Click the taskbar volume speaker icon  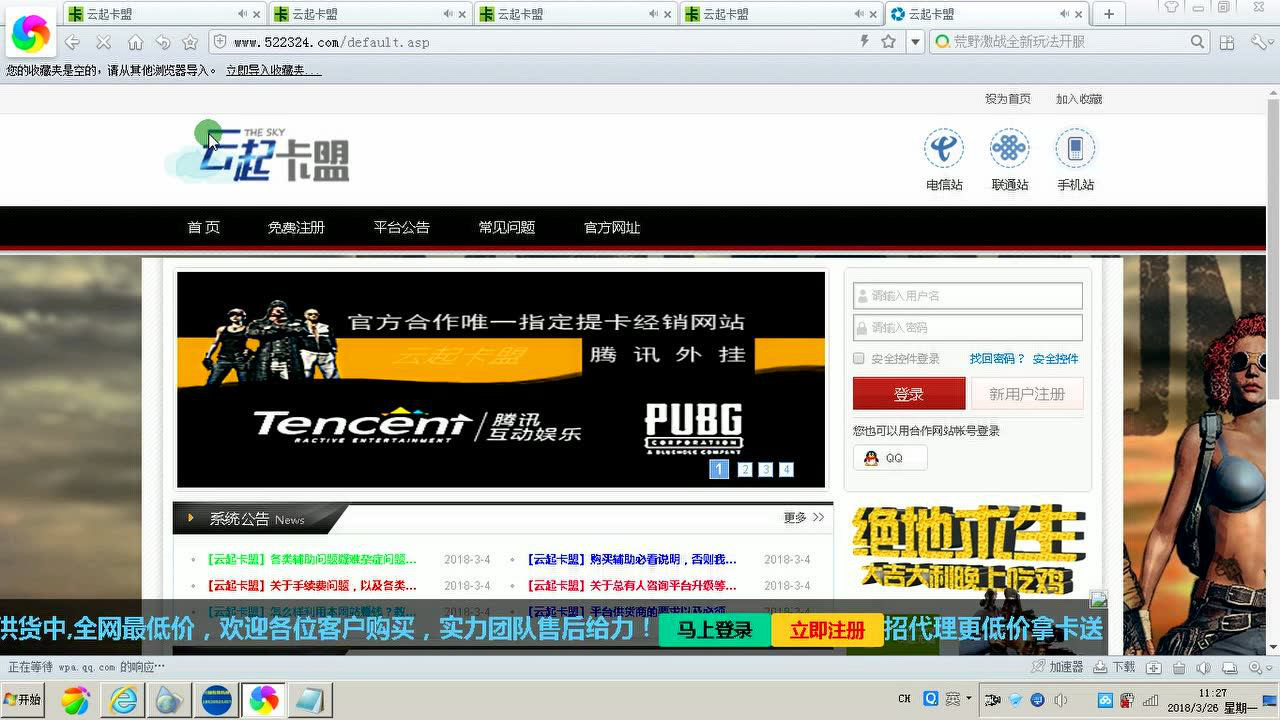(1061, 699)
